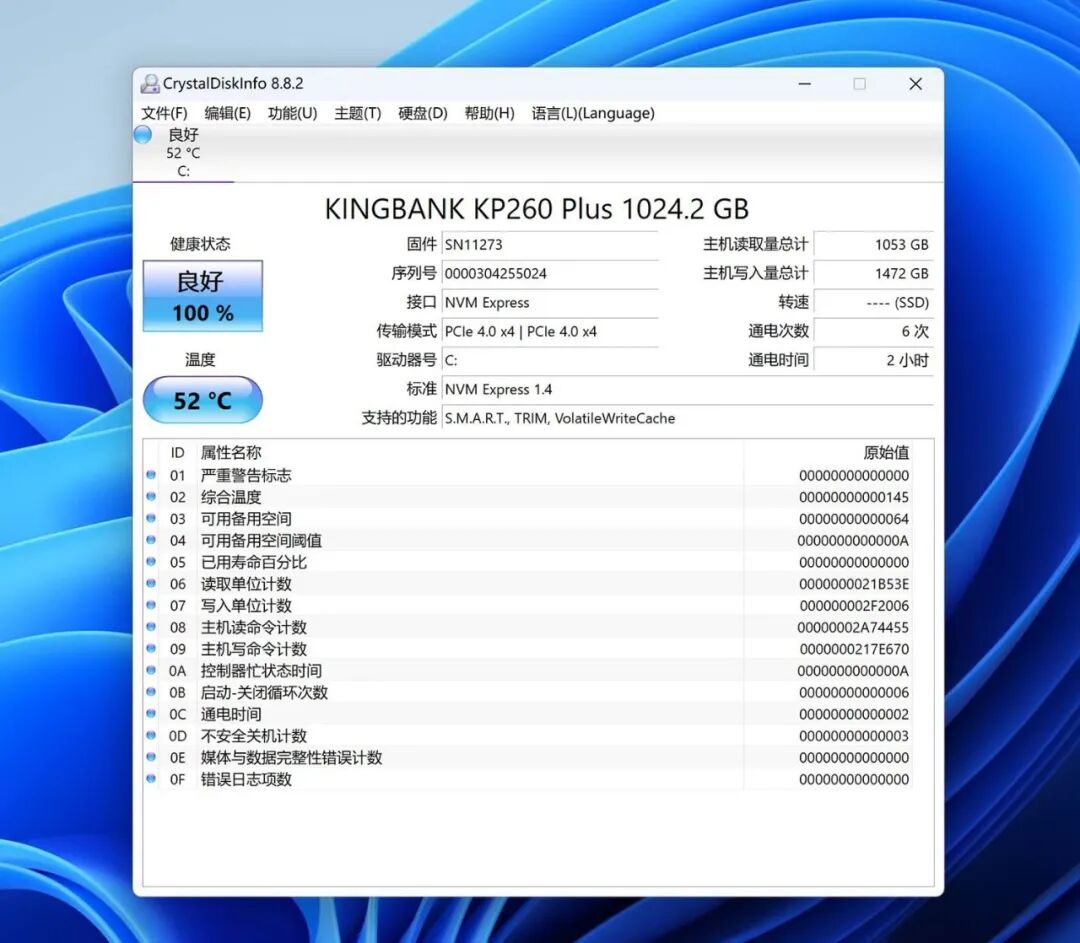This screenshot has height=943, width=1080.
Task: Select the C: drive tab showing 良好 52 °C
Action: (183, 153)
